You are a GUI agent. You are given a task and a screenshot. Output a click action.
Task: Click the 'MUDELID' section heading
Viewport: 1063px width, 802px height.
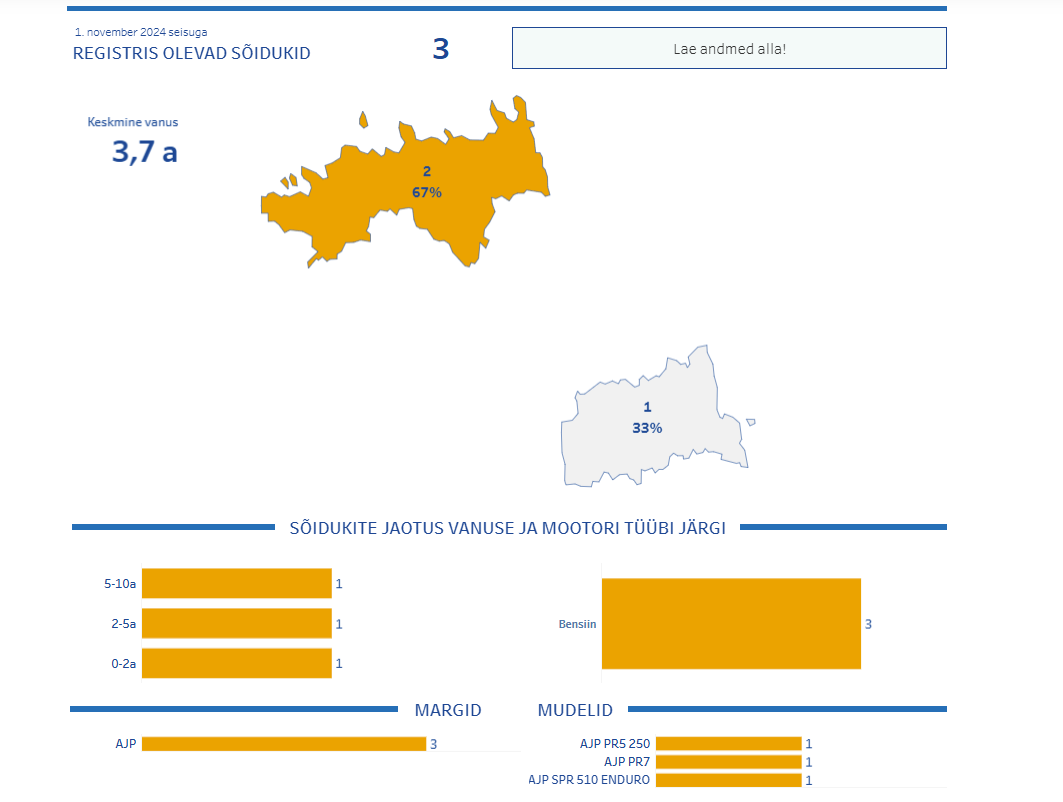(x=575, y=710)
